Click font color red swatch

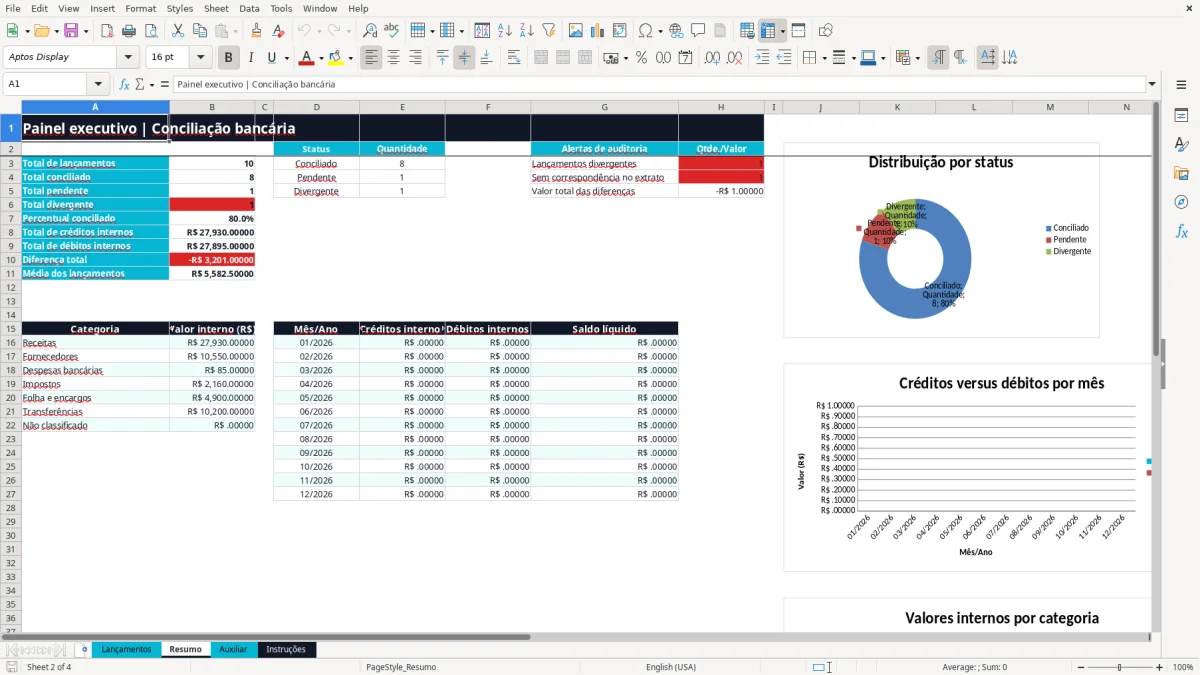(x=307, y=58)
